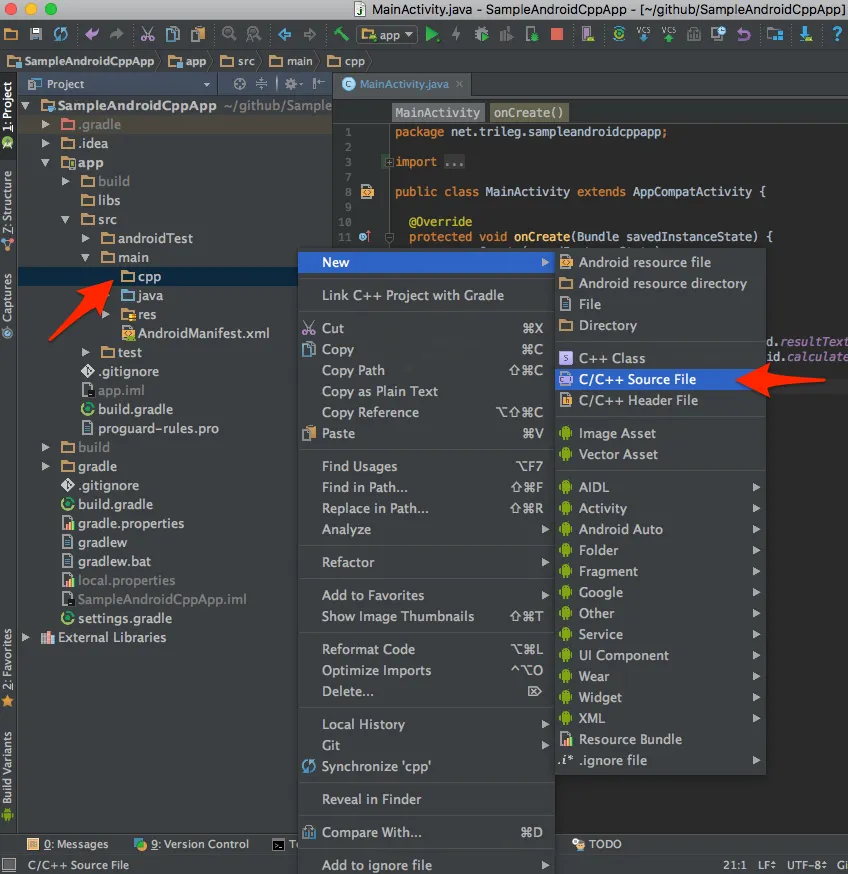Open the app run configuration dropdown
This screenshot has width=848, height=874.
pyautogui.click(x=388, y=34)
